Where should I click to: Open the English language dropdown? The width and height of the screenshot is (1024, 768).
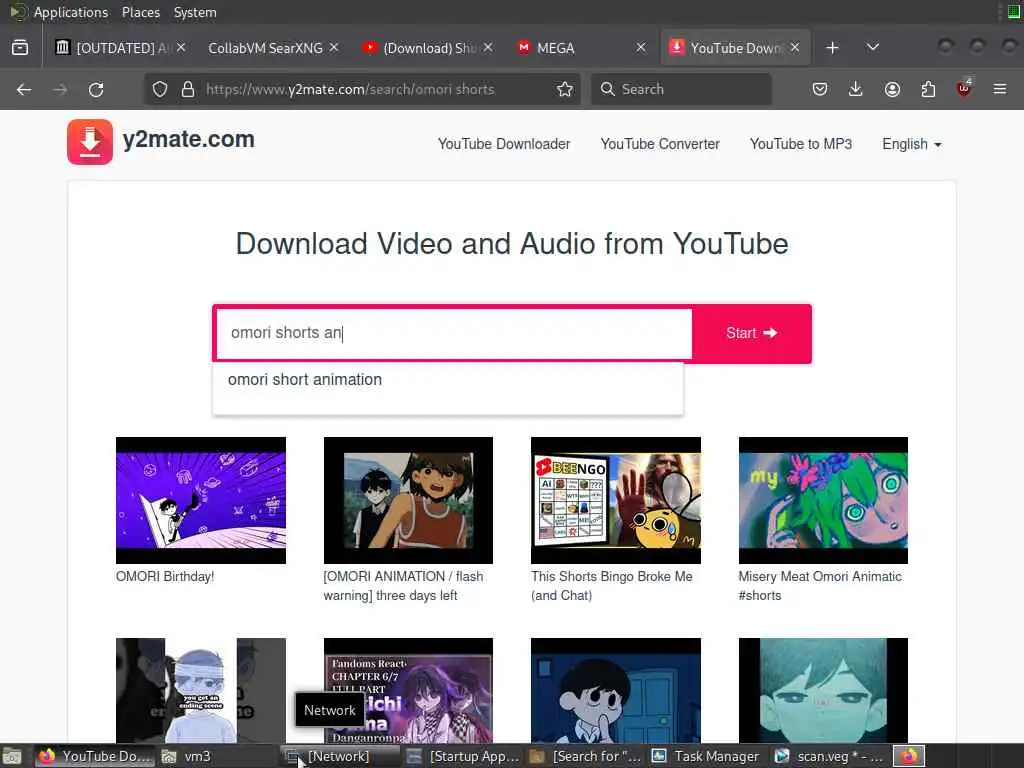[x=912, y=144]
